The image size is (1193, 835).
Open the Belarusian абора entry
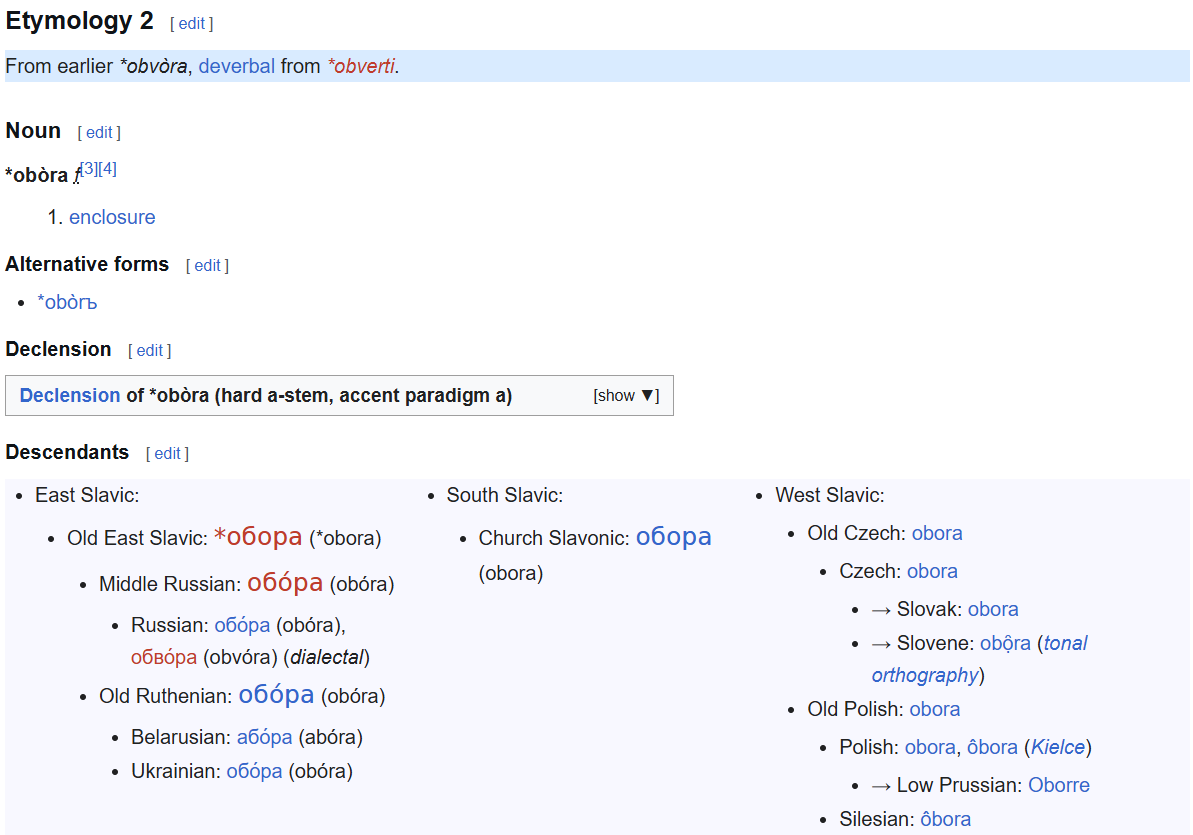[264, 738]
